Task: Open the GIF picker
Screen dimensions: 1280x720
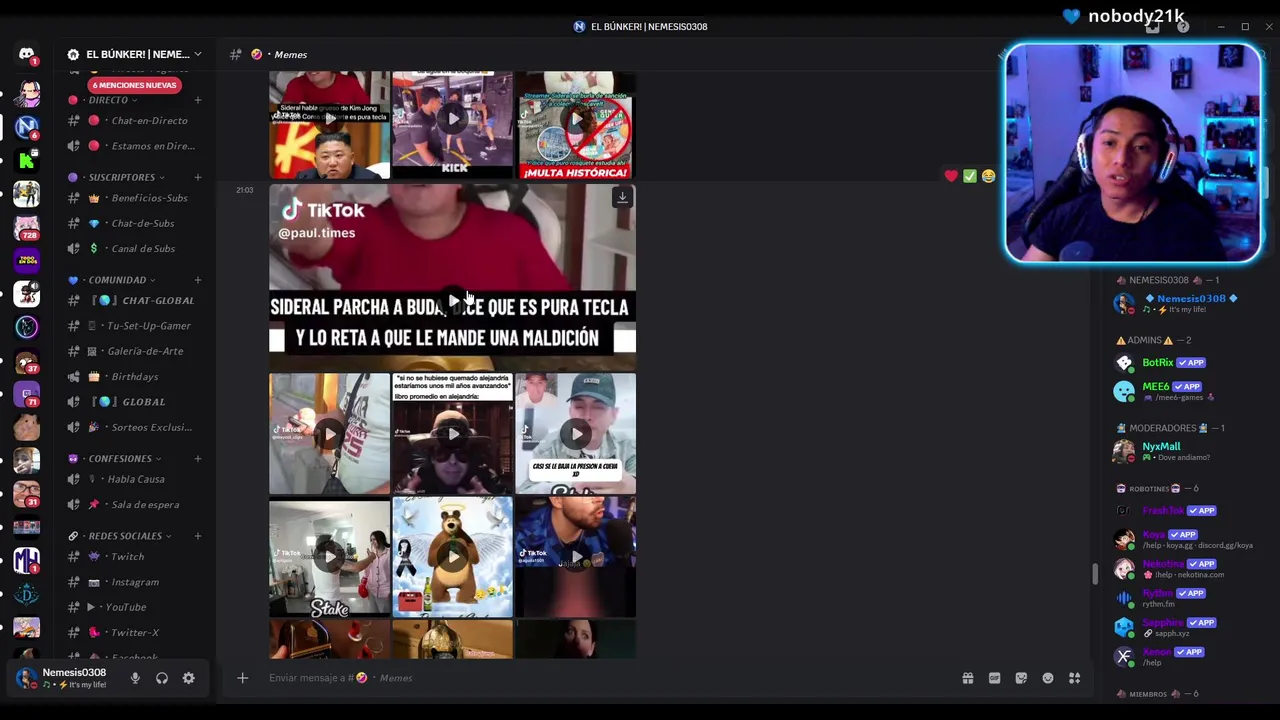Action: (994, 678)
